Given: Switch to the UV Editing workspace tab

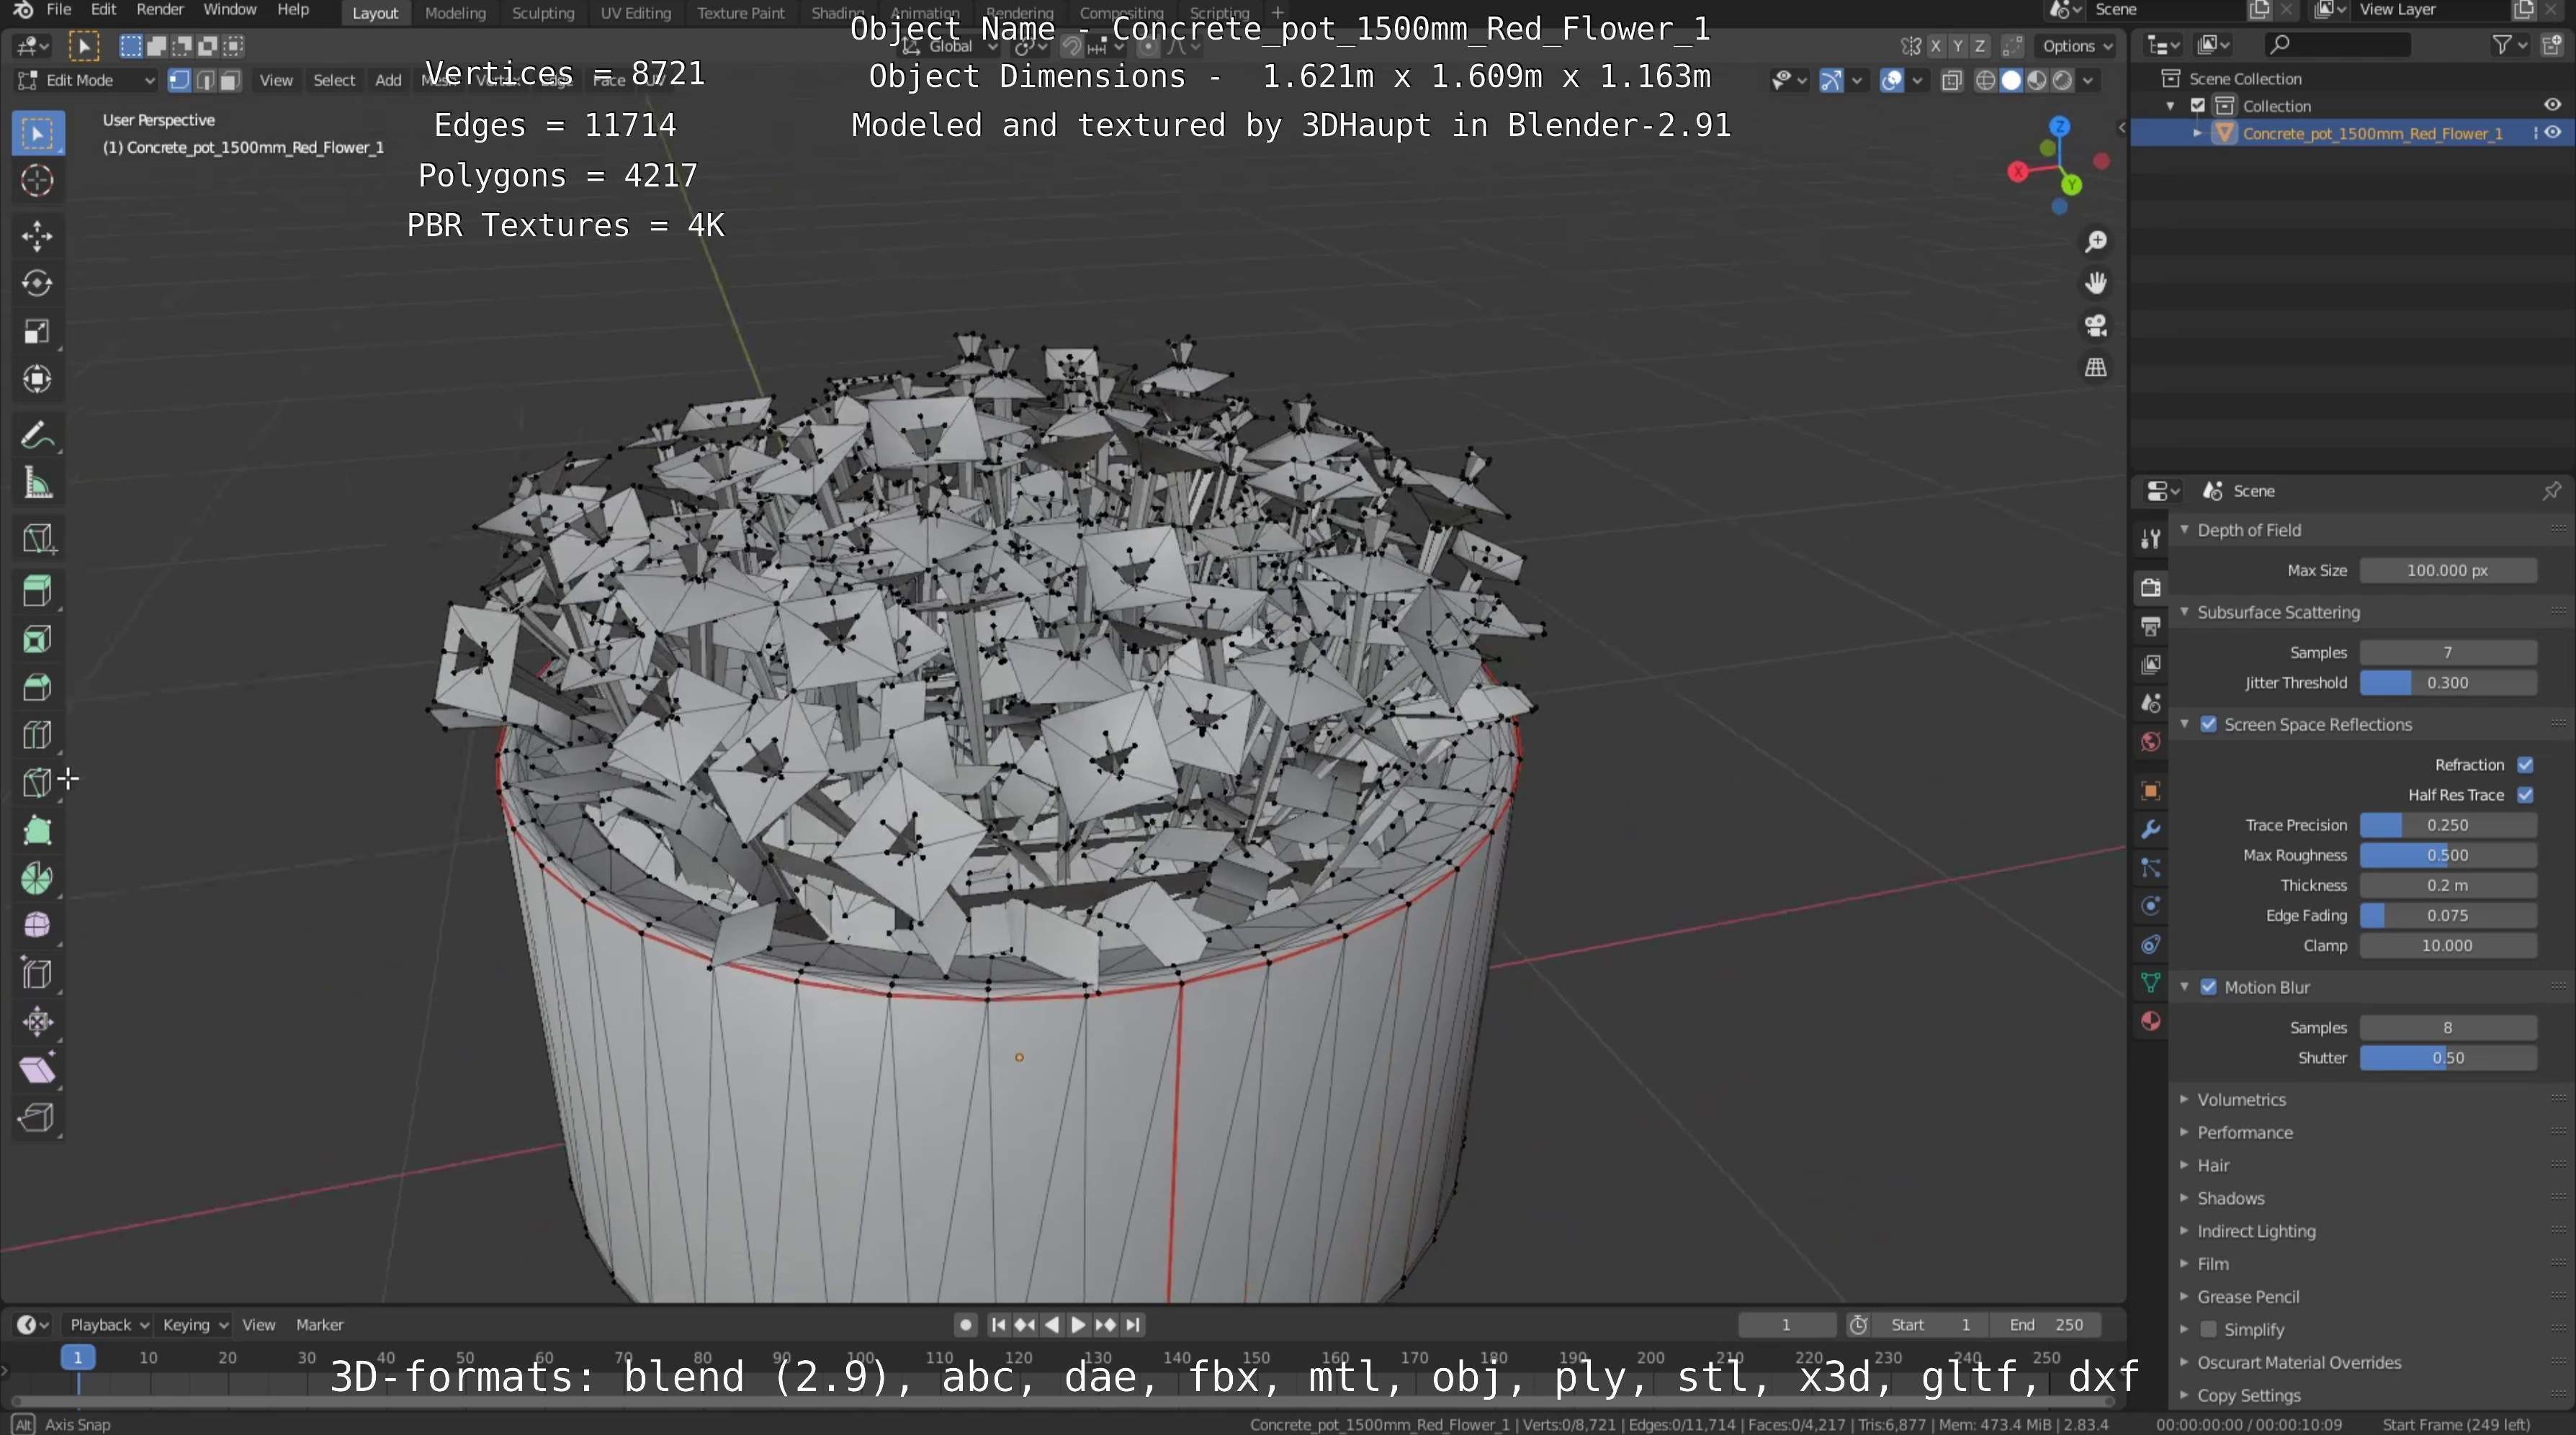Looking at the screenshot, I should click(636, 13).
